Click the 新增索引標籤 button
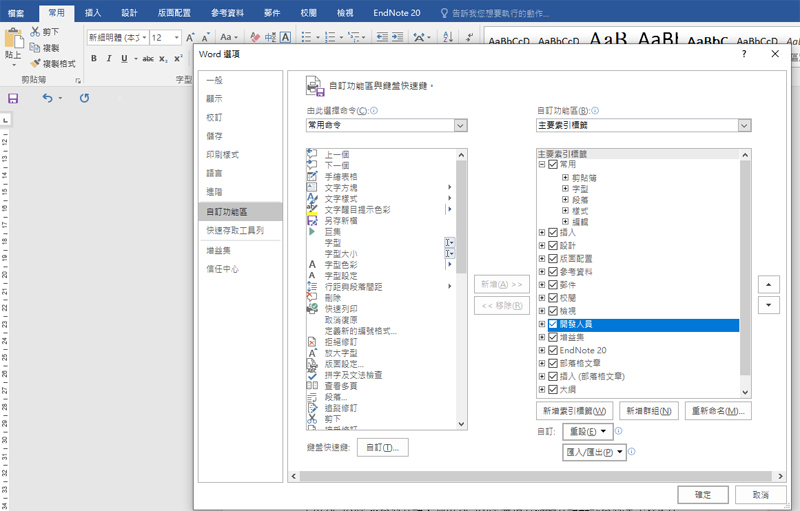This screenshot has width=800, height=511. 574,411
